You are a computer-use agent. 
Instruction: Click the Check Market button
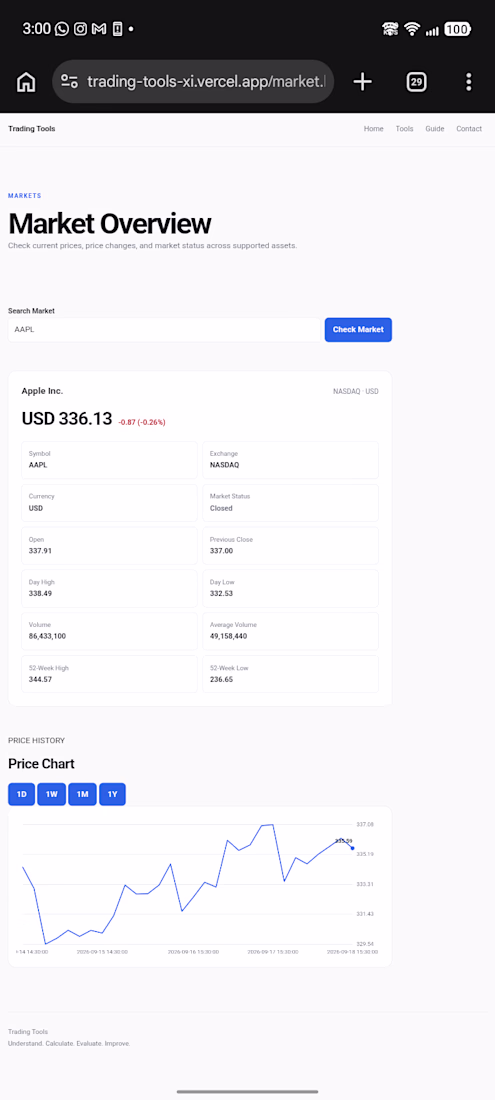pyautogui.click(x=358, y=330)
